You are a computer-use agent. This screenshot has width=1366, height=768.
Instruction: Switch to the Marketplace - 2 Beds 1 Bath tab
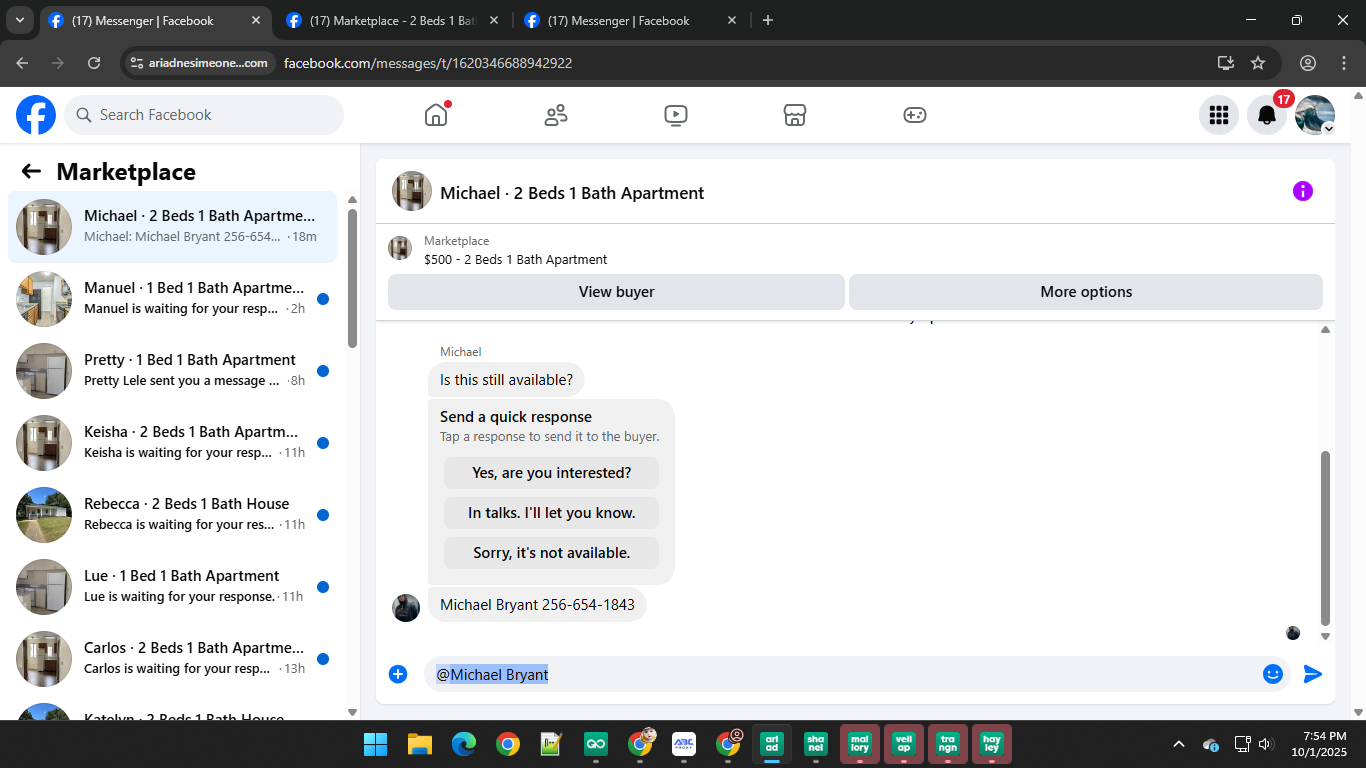click(x=391, y=20)
